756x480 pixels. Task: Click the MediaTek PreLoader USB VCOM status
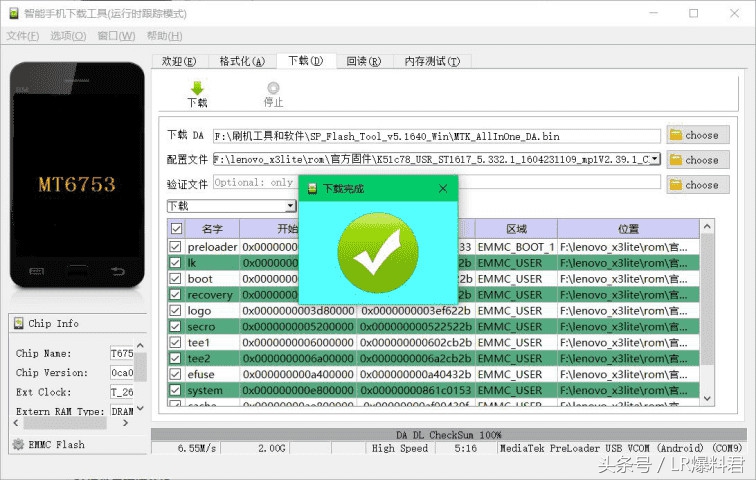click(x=621, y=448)
